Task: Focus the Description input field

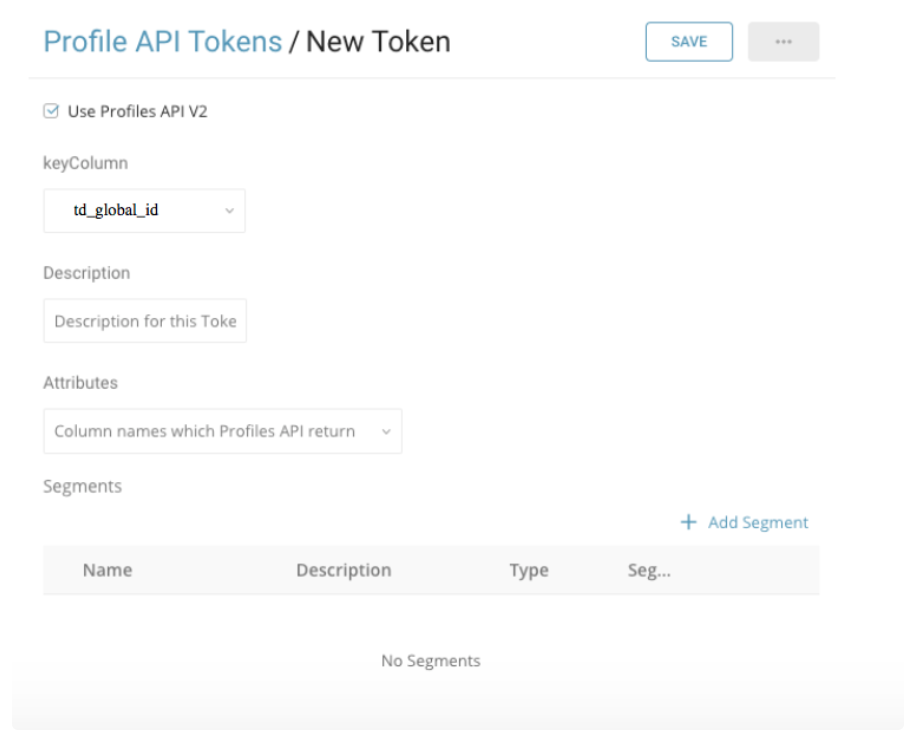Action: coord(145,321)
